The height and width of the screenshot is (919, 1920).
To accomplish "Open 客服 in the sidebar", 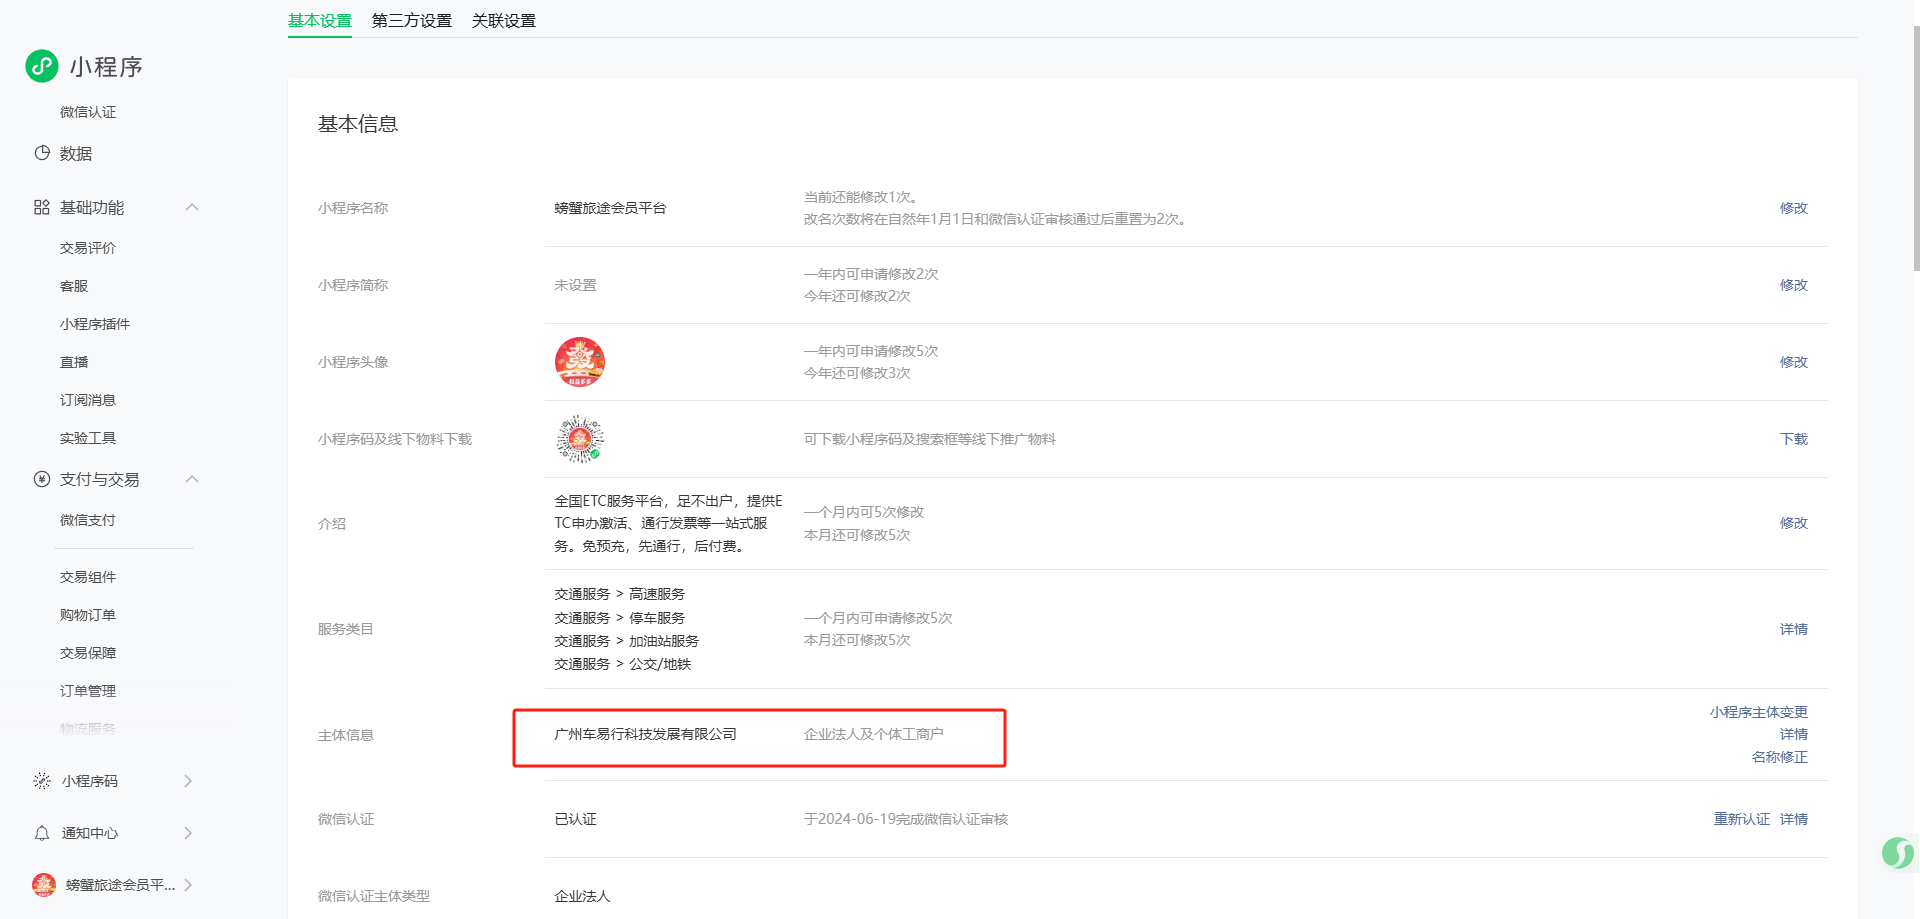I will [x=74, y=286].
